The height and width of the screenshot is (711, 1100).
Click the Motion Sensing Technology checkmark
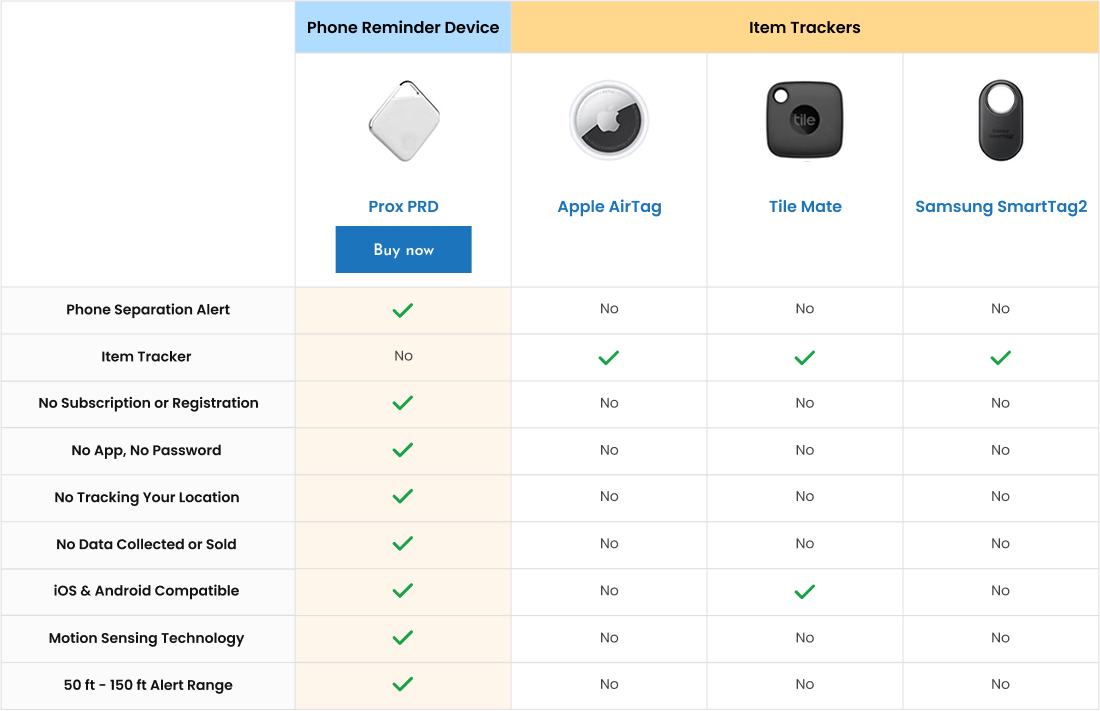(403, 637)
